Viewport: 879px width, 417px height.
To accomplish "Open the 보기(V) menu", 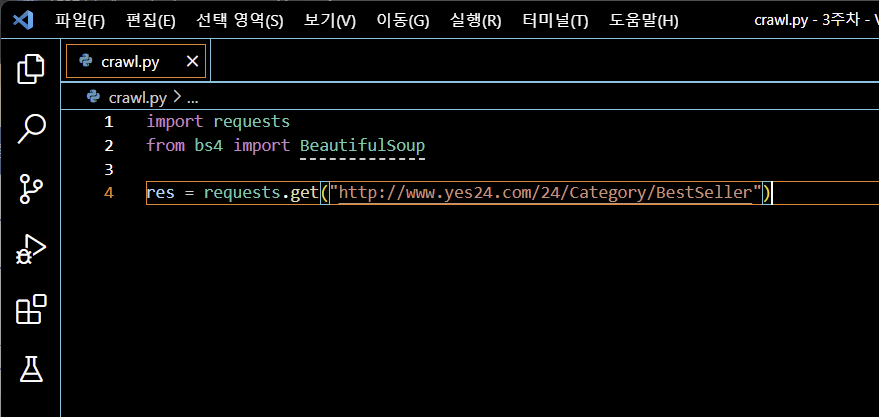I will coord(330,21).
